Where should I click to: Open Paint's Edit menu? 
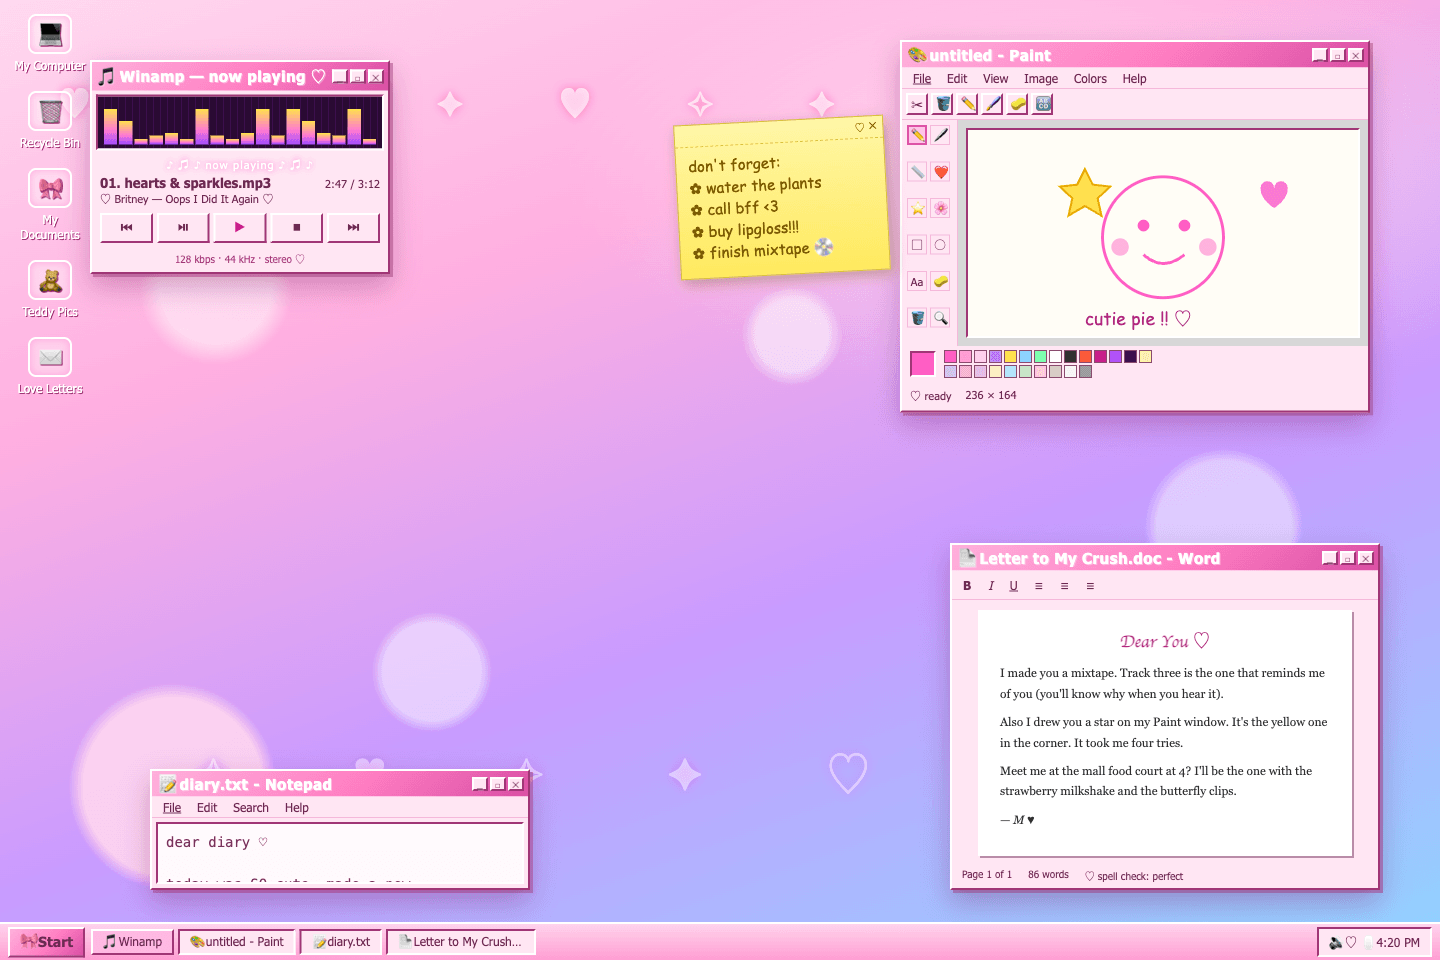coord(957,79)
